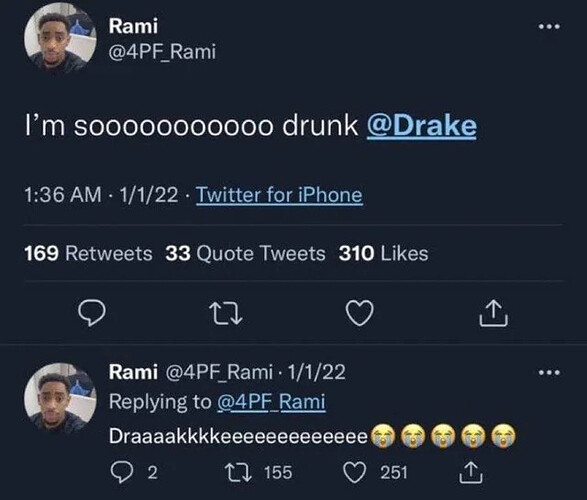View the 169 Retweets list
The height and width of the screenshot is (500, 587).
(x=88, y=253)
